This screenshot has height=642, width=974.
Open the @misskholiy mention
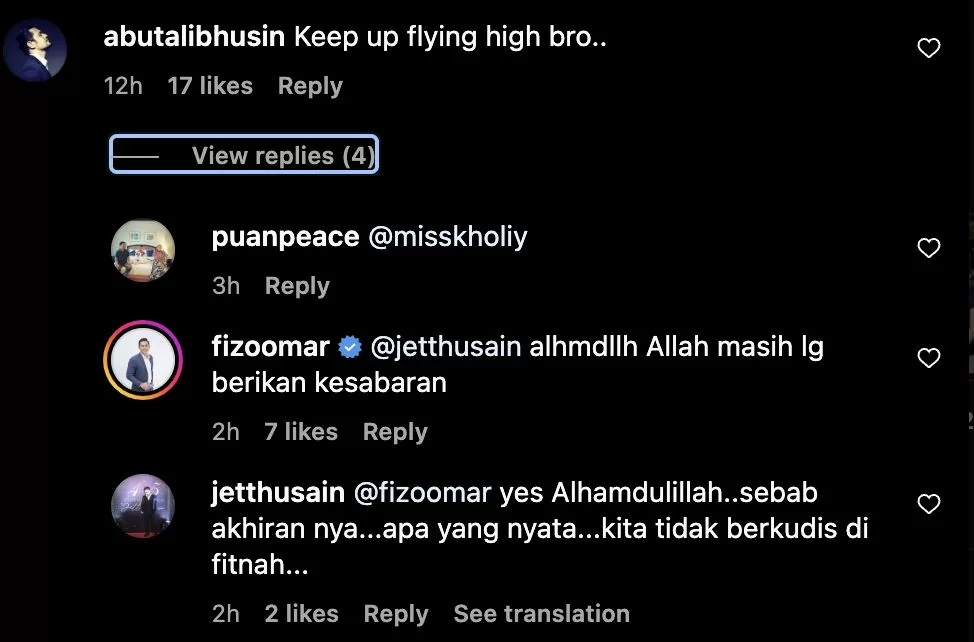point(448,237)
